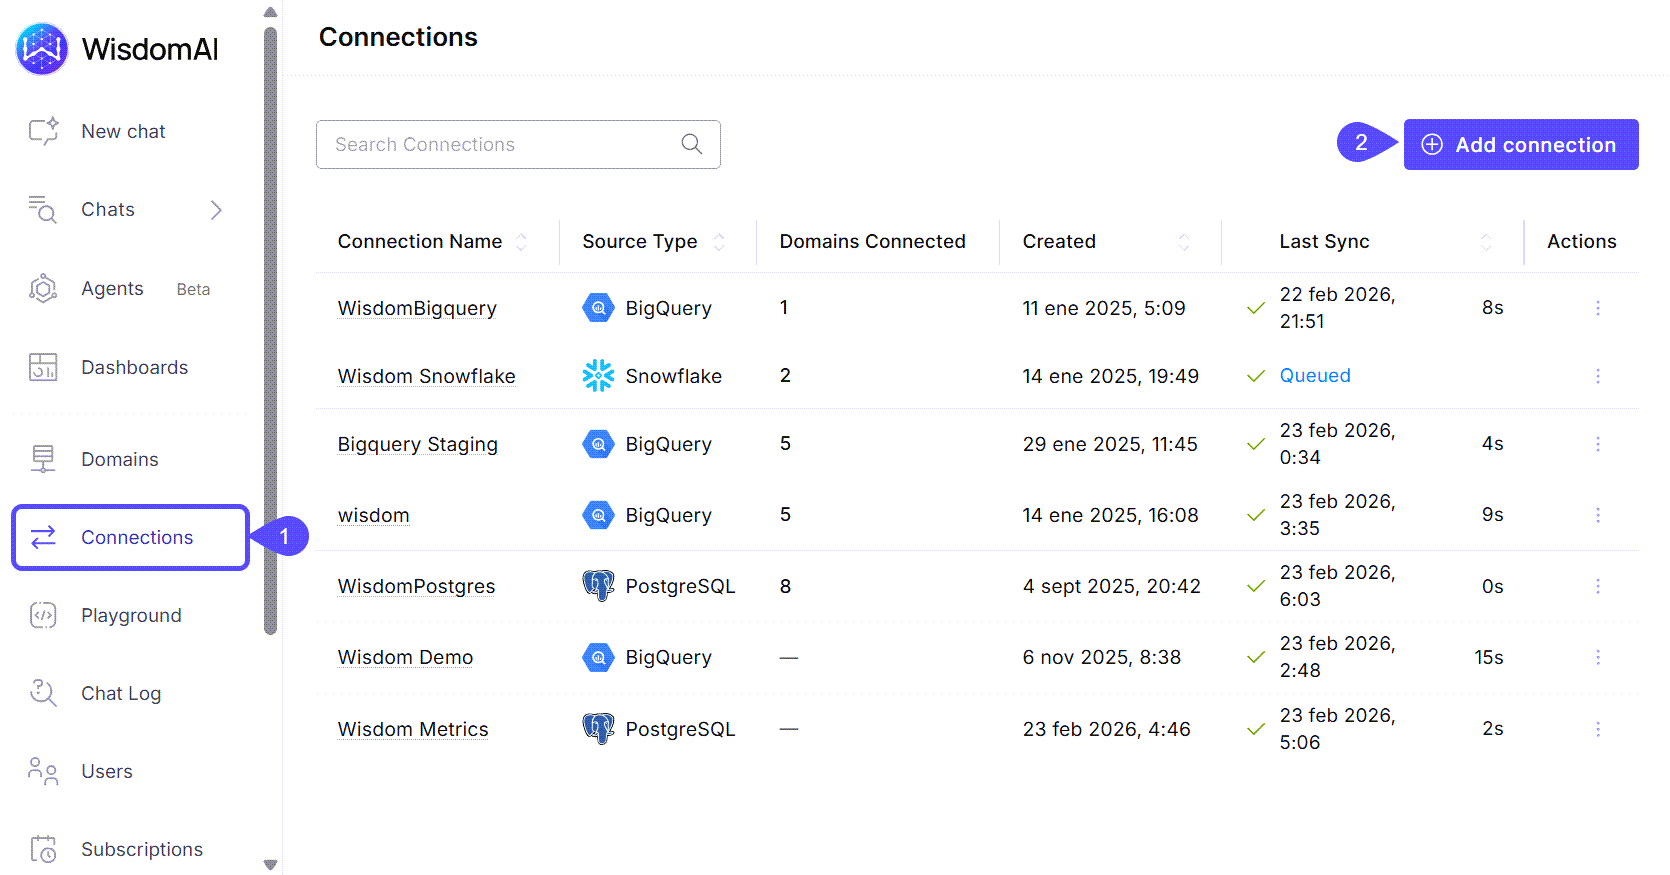
Task: Click the Subscriptions calendar icon
Action: [x=43, y=849]
